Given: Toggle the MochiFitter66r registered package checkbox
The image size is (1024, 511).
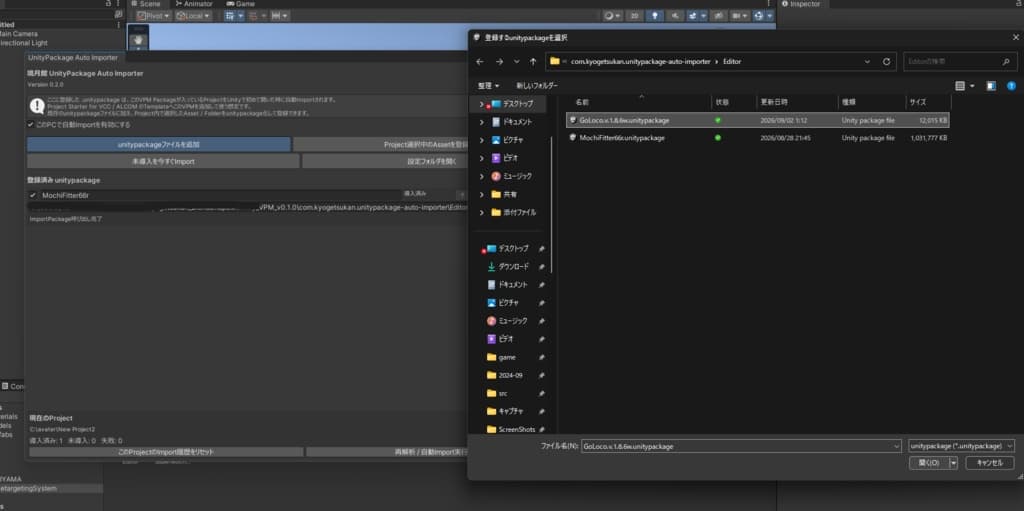Looking at the screenshot, I should [33, 195].
